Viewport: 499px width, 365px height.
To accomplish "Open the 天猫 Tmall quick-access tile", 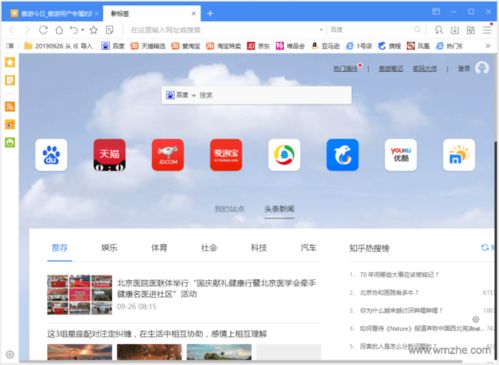I will click(110, 155).
